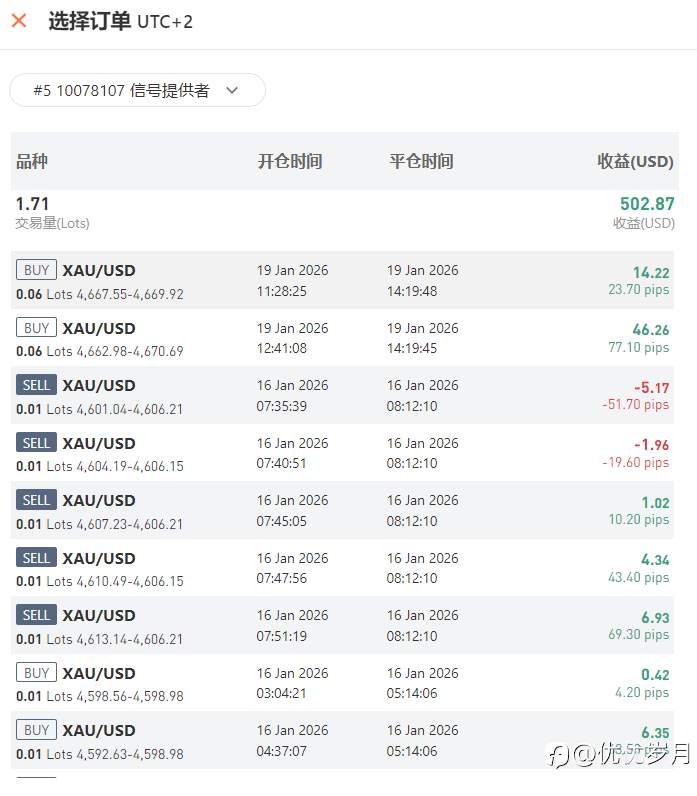The image size is (697, 796).
Task: Click BUY badge of 11:28:25 order
Action: point(36,270)
